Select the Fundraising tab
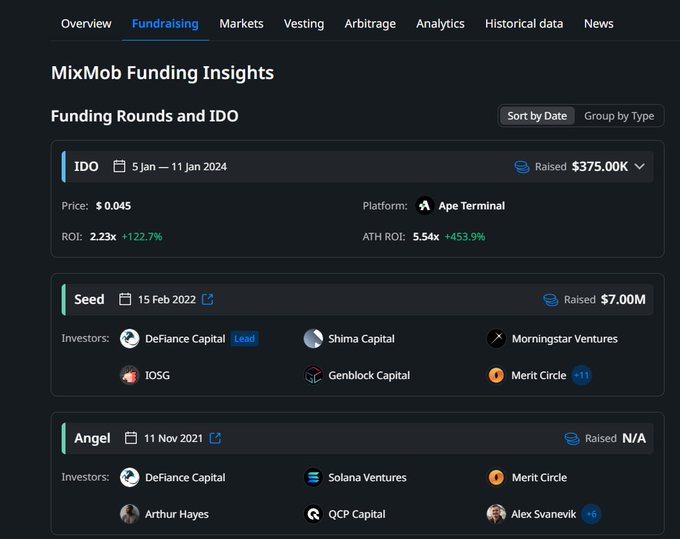This screenshot has height=539, width=680. click(x=165, y=23)
